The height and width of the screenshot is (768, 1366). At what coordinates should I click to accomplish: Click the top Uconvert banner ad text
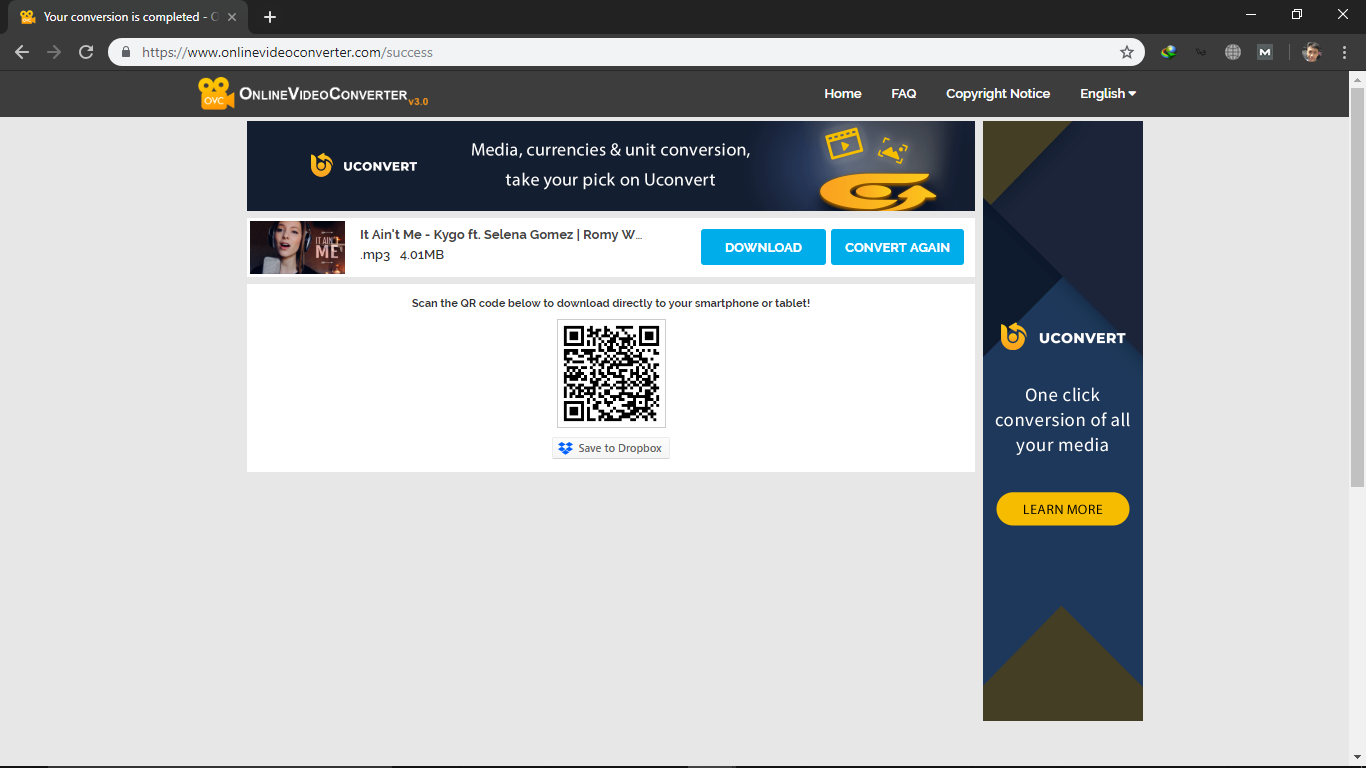611,165
